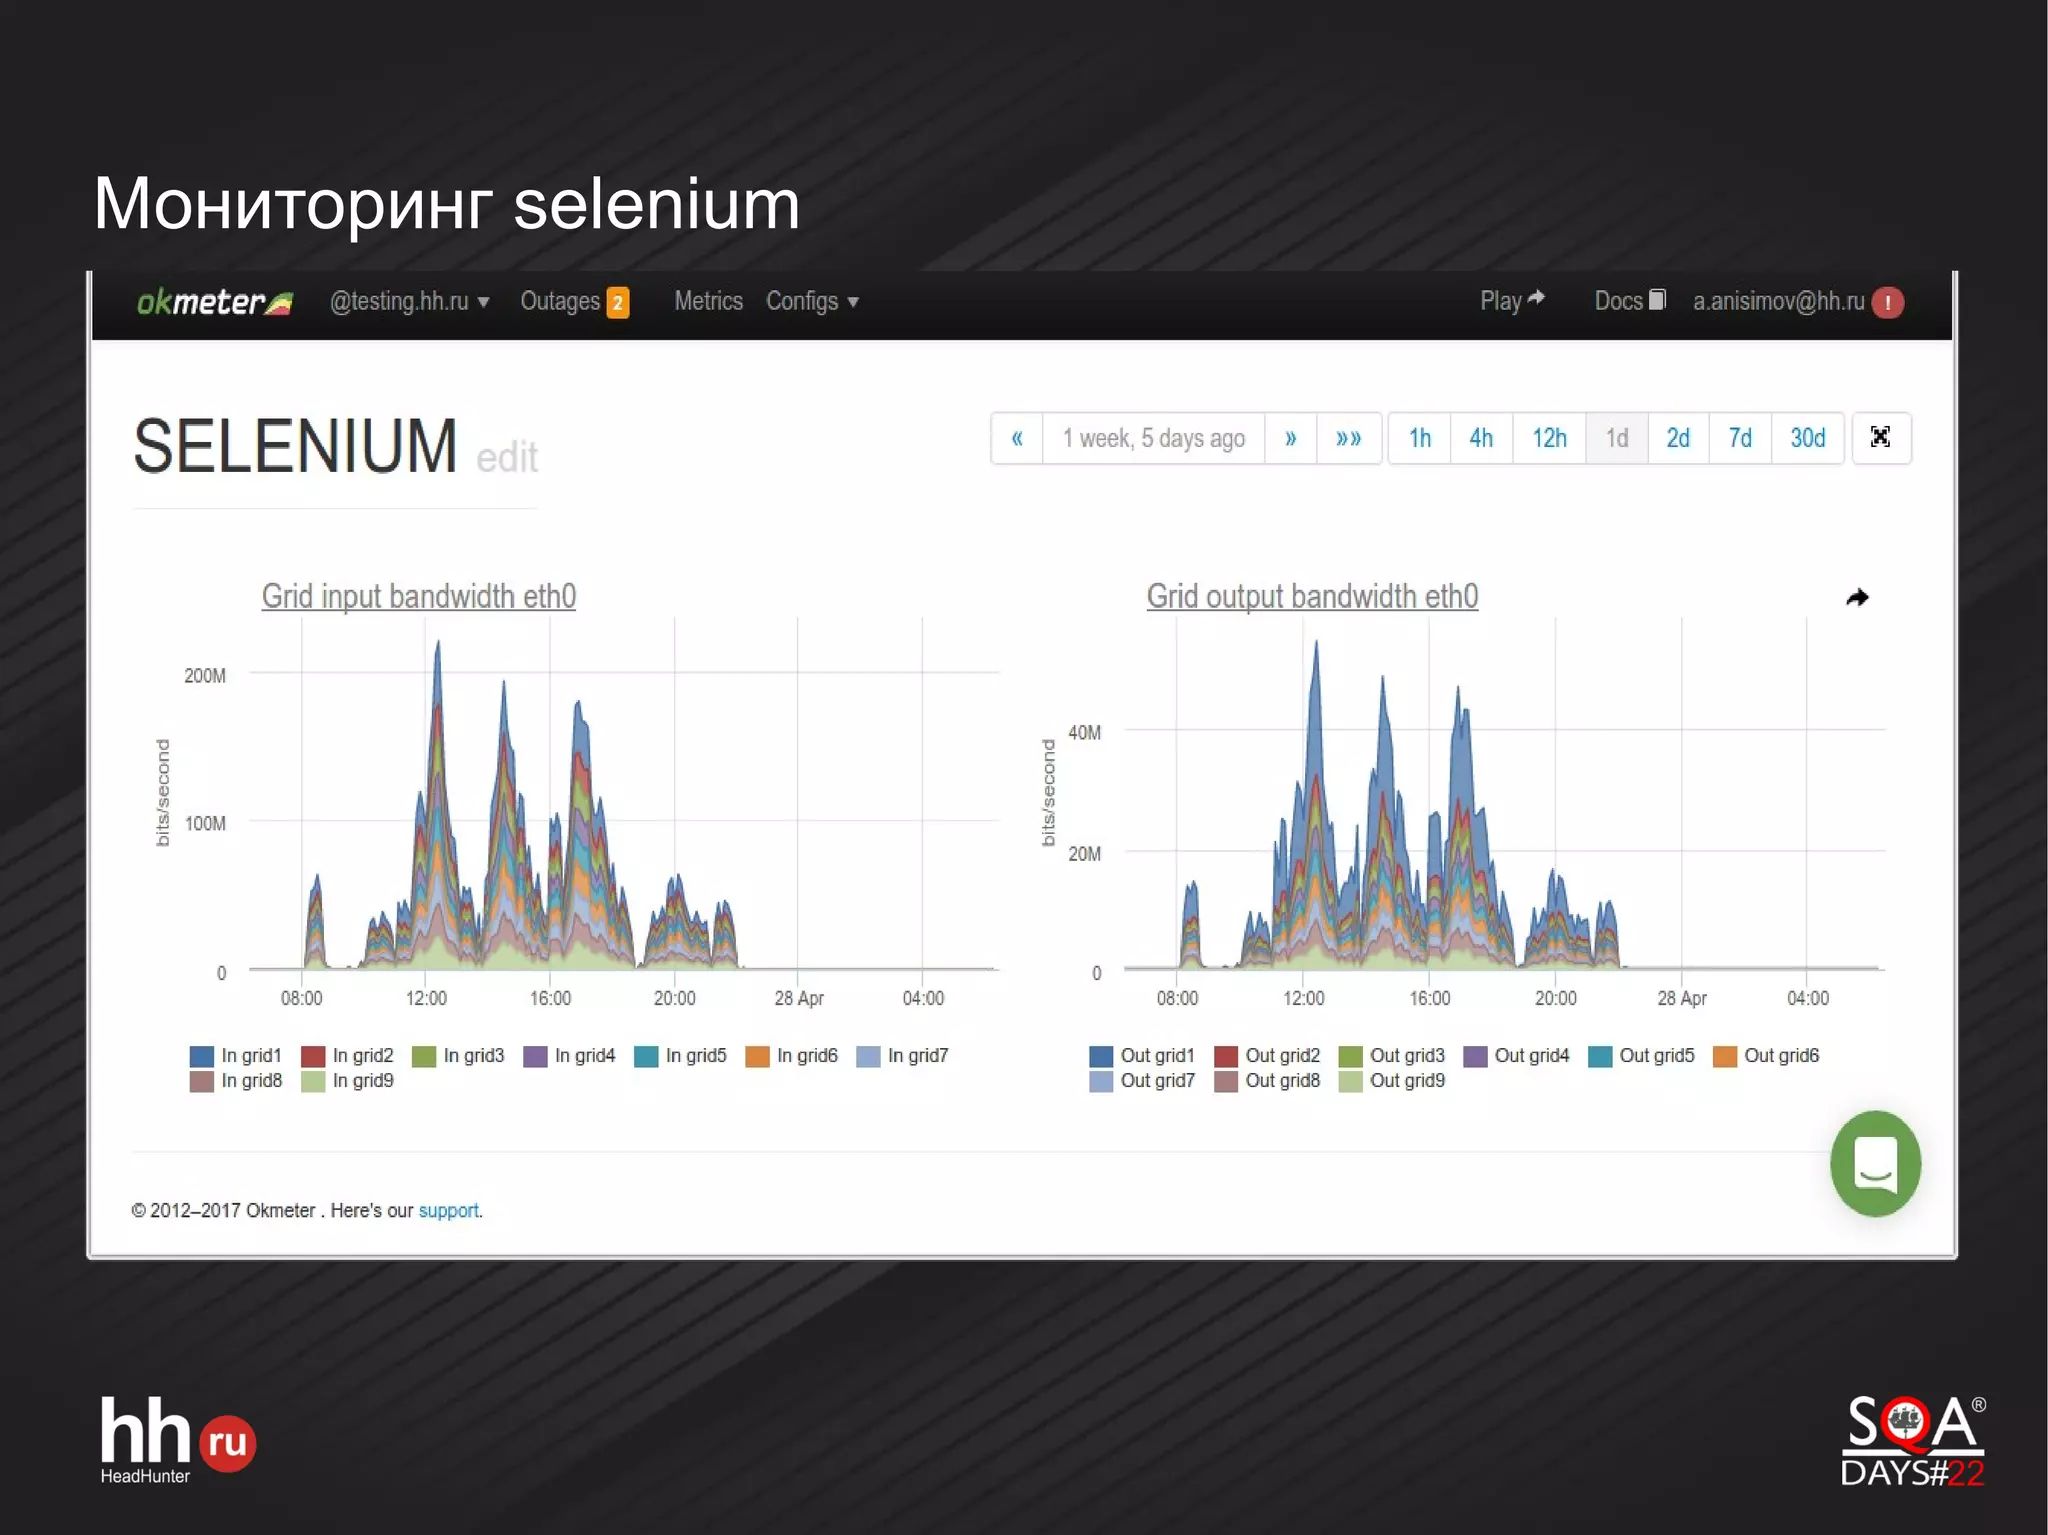The height and width of the screenshot is (1535, 2048).
Task: Step forward with the » button
Action: pyautogui.click(x=1291, y=438)
